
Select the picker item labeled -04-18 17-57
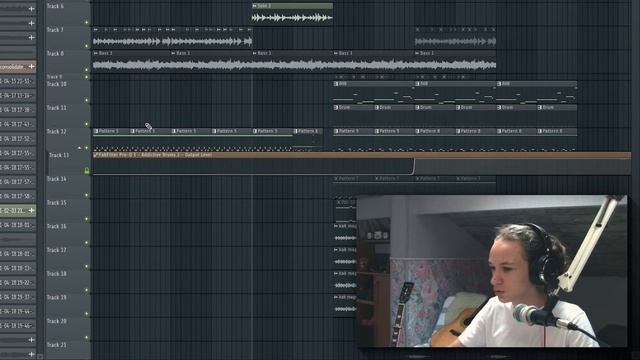coord(18,182)
